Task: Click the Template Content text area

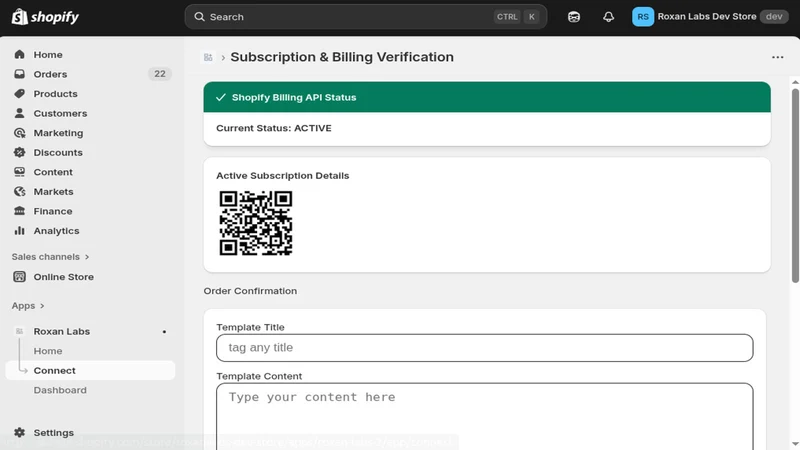Action: (485, 416)
